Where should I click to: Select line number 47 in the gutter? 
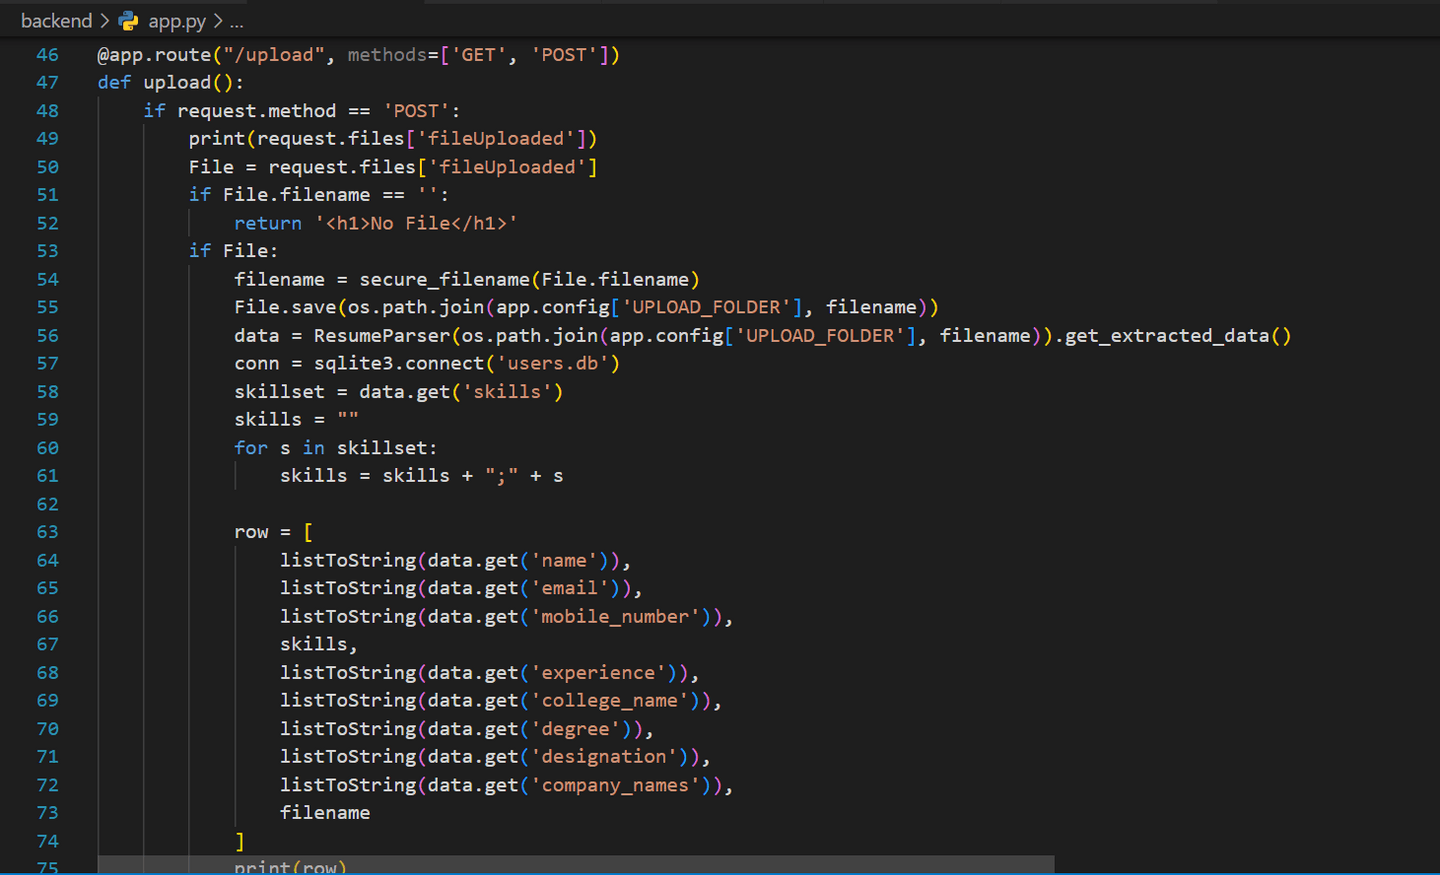47,83
